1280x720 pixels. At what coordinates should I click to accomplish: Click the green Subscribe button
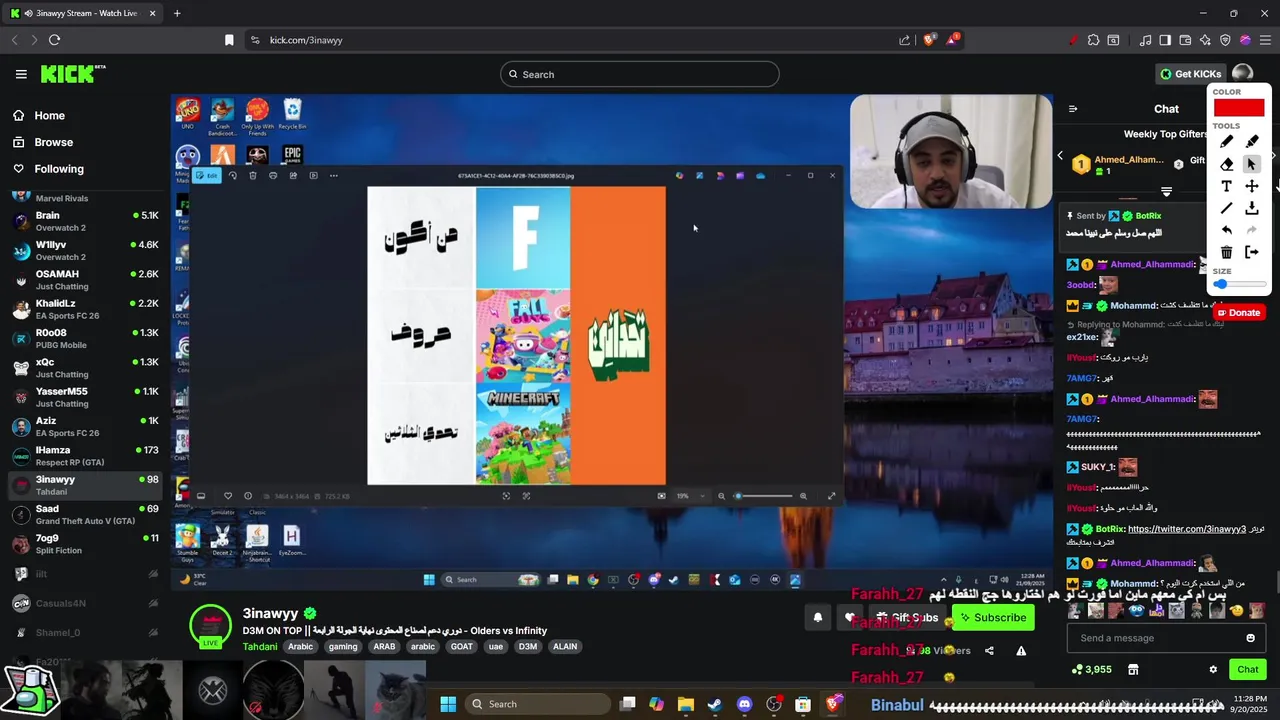coord(993,618)
